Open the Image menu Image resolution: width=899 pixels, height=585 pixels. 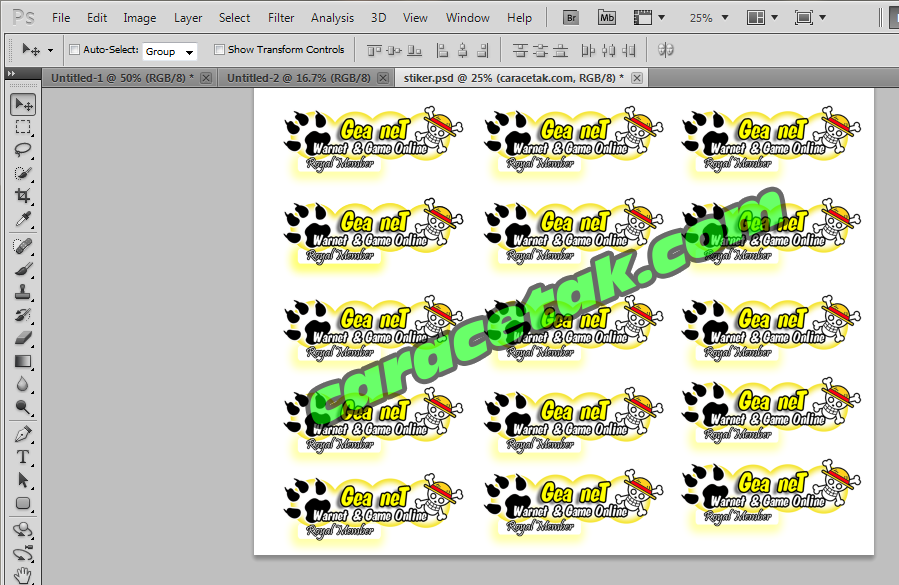[139, 18]
